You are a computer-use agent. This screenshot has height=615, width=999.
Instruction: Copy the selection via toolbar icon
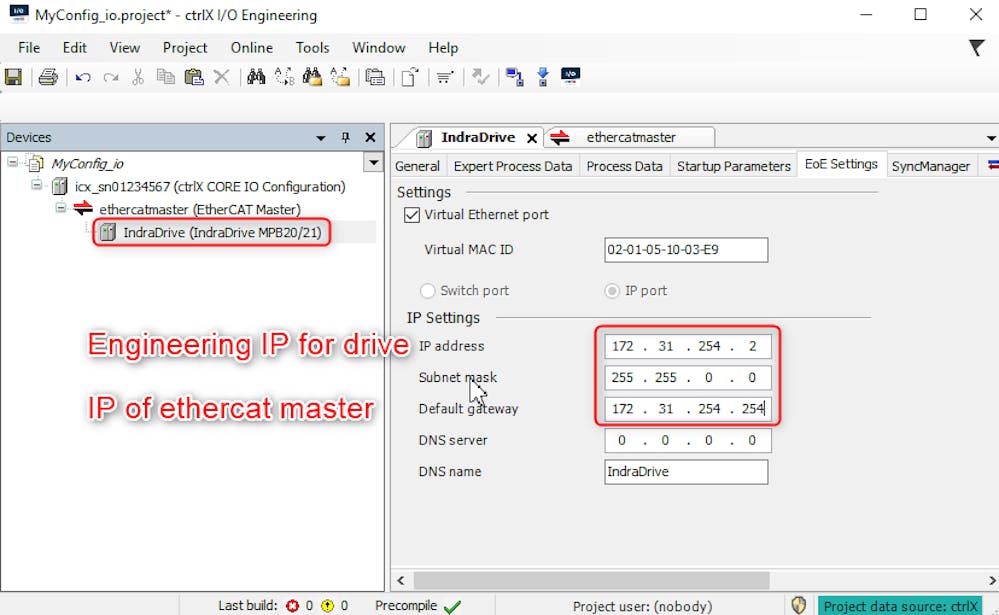(x=166, y=77)
